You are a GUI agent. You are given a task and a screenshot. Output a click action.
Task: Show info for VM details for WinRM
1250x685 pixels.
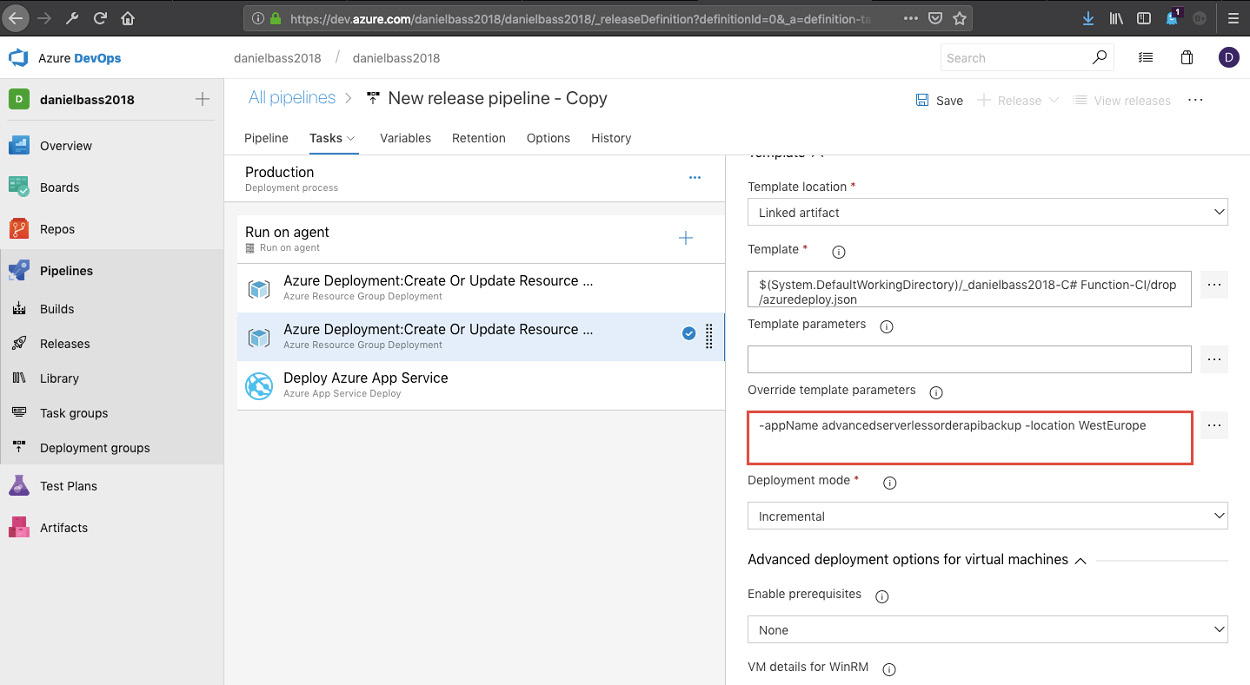(889, 670)
